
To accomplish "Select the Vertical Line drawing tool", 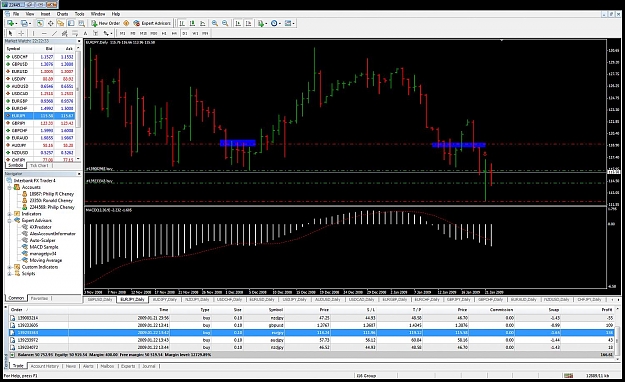I will point(33,33).
